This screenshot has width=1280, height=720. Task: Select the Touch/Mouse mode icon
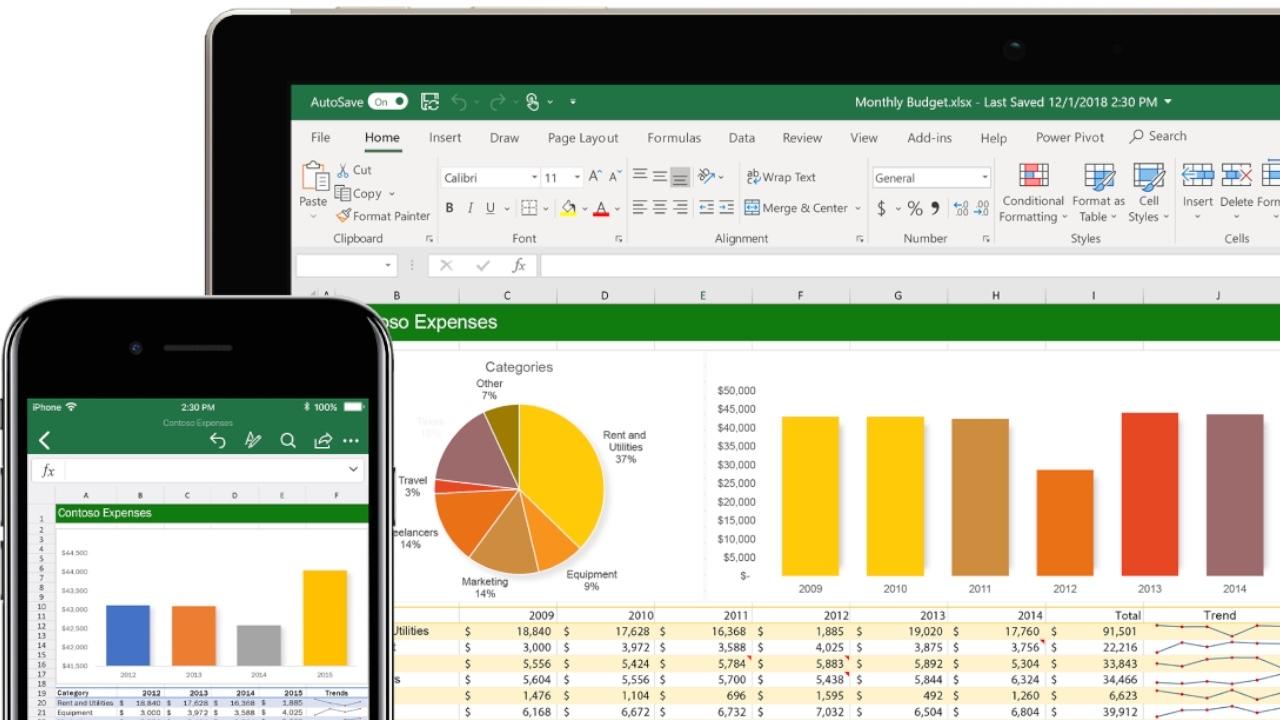[x=533, y=102]
